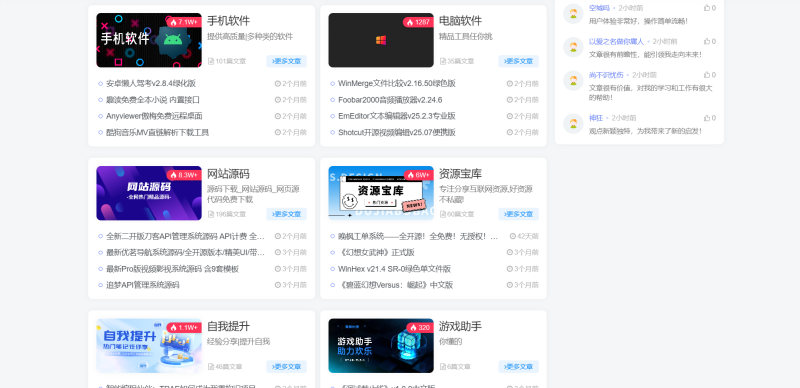Click avatar of commenter 空城吗
The height and width of the screenshot is (388, 800).
click(x=573, y=14)
